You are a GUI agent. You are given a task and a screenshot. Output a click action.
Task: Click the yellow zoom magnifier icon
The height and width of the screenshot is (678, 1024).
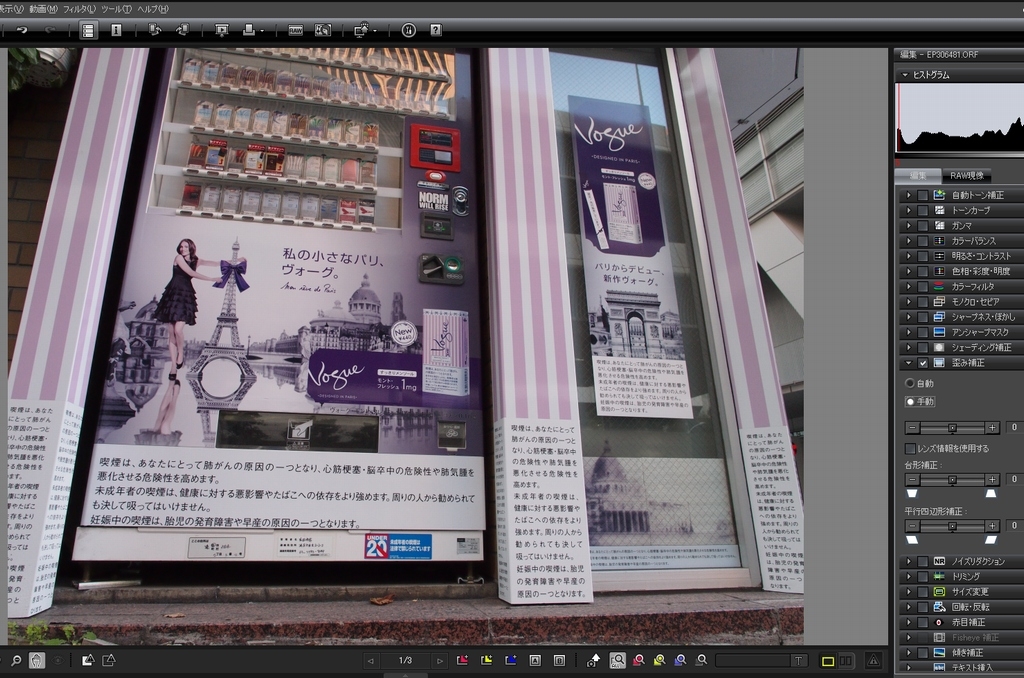pos(660,661)
